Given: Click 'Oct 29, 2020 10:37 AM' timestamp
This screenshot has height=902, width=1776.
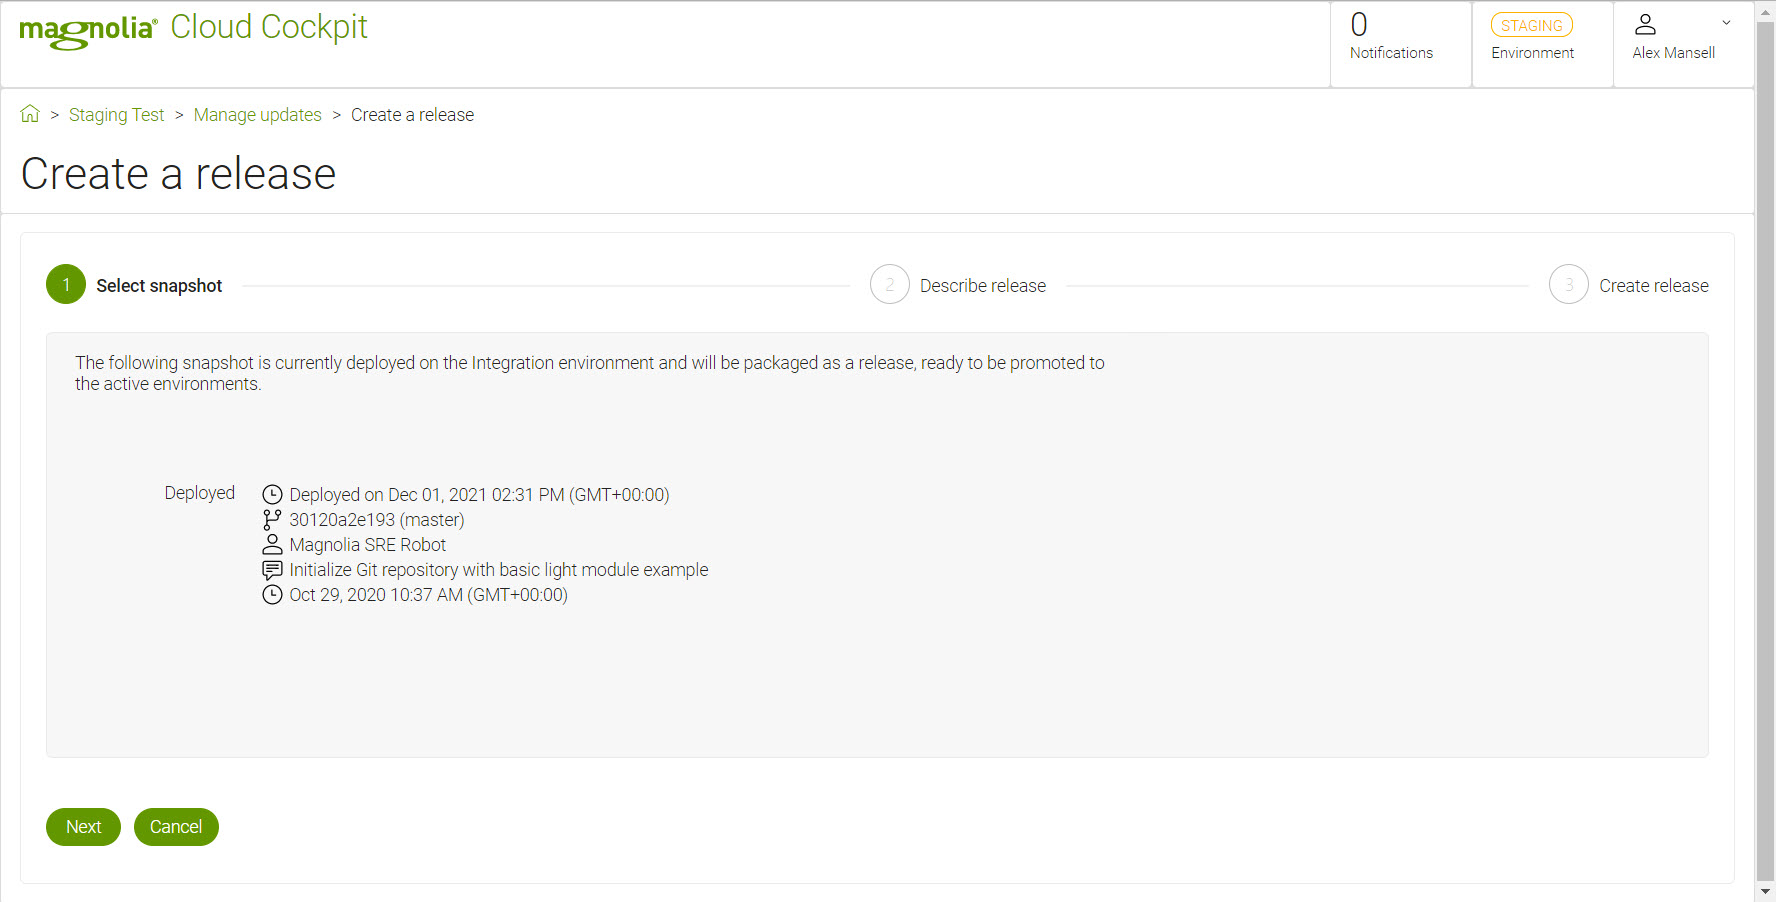Looking at the screenshot, I should [428, 595].
